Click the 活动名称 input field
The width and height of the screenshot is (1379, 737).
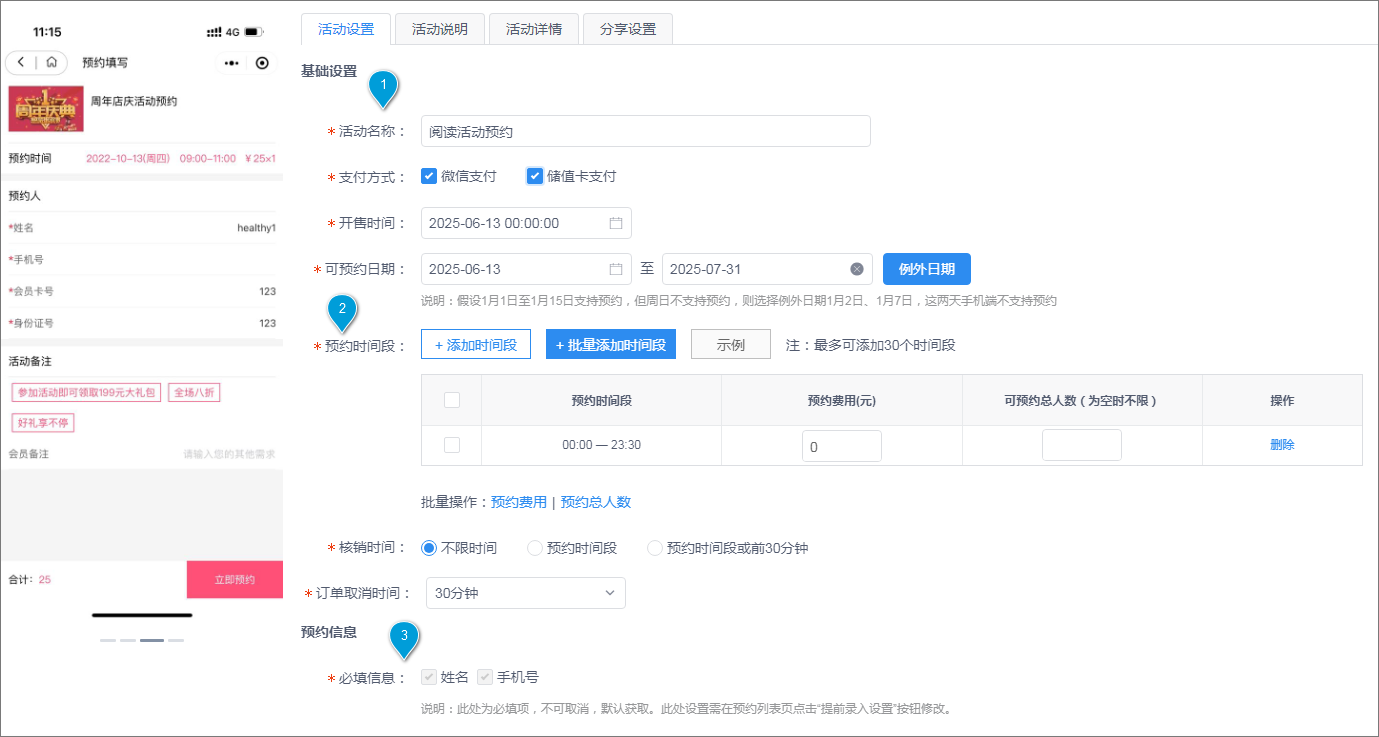646,131
